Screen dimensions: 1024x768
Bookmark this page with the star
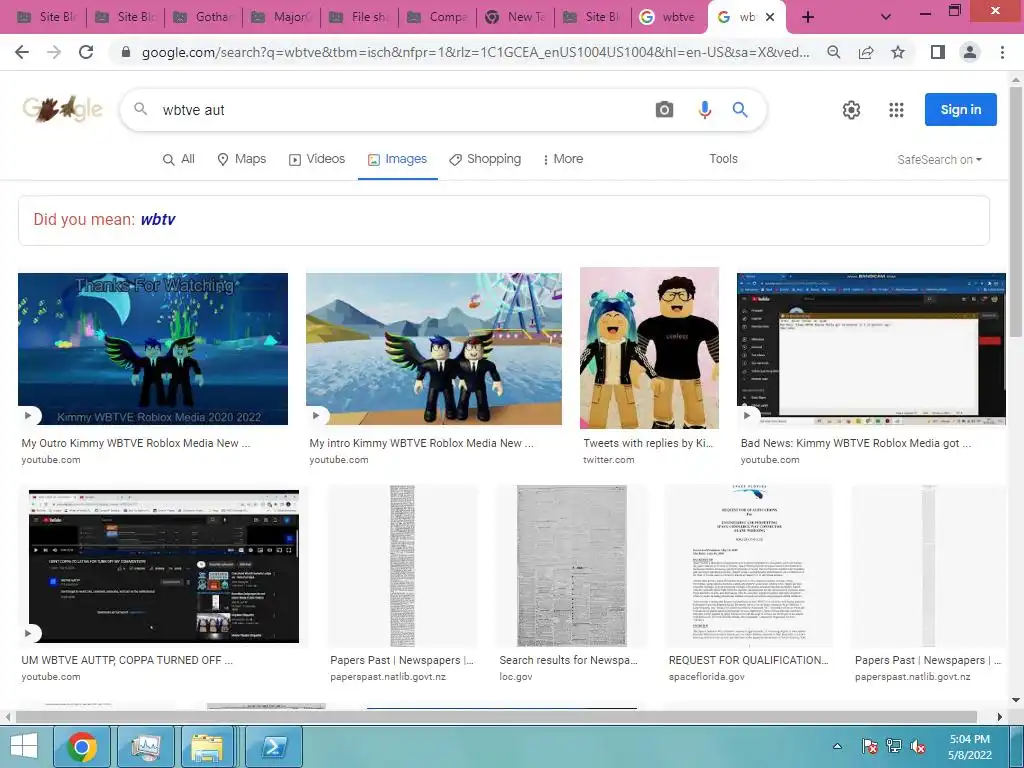(x=898, y=52)
